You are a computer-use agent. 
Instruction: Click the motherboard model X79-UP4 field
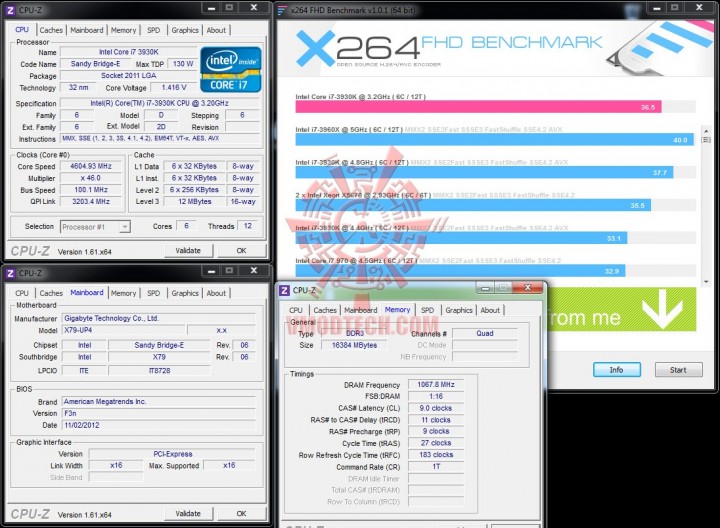[x=124, y=330]
